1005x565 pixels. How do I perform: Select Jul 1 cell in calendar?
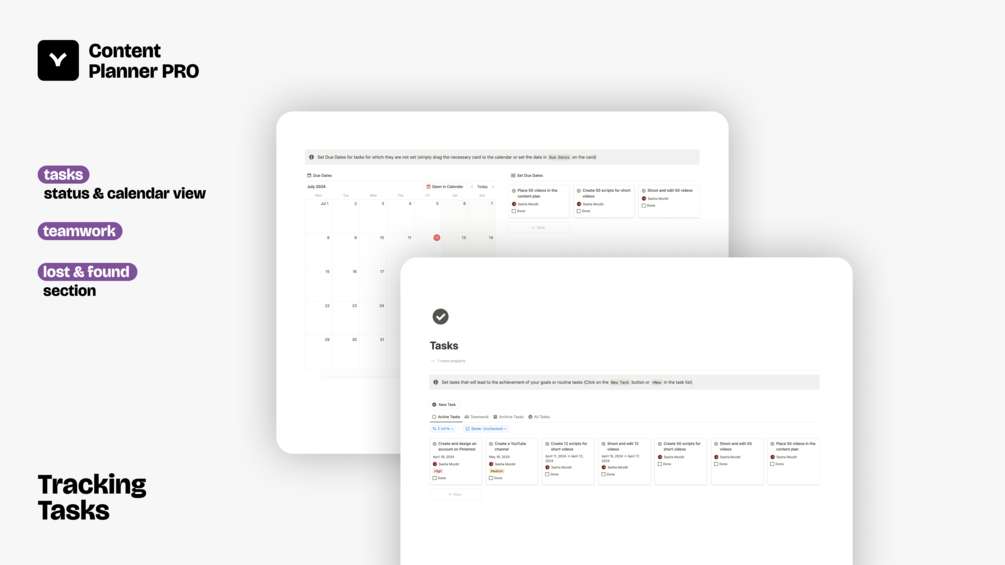(319, 216)
